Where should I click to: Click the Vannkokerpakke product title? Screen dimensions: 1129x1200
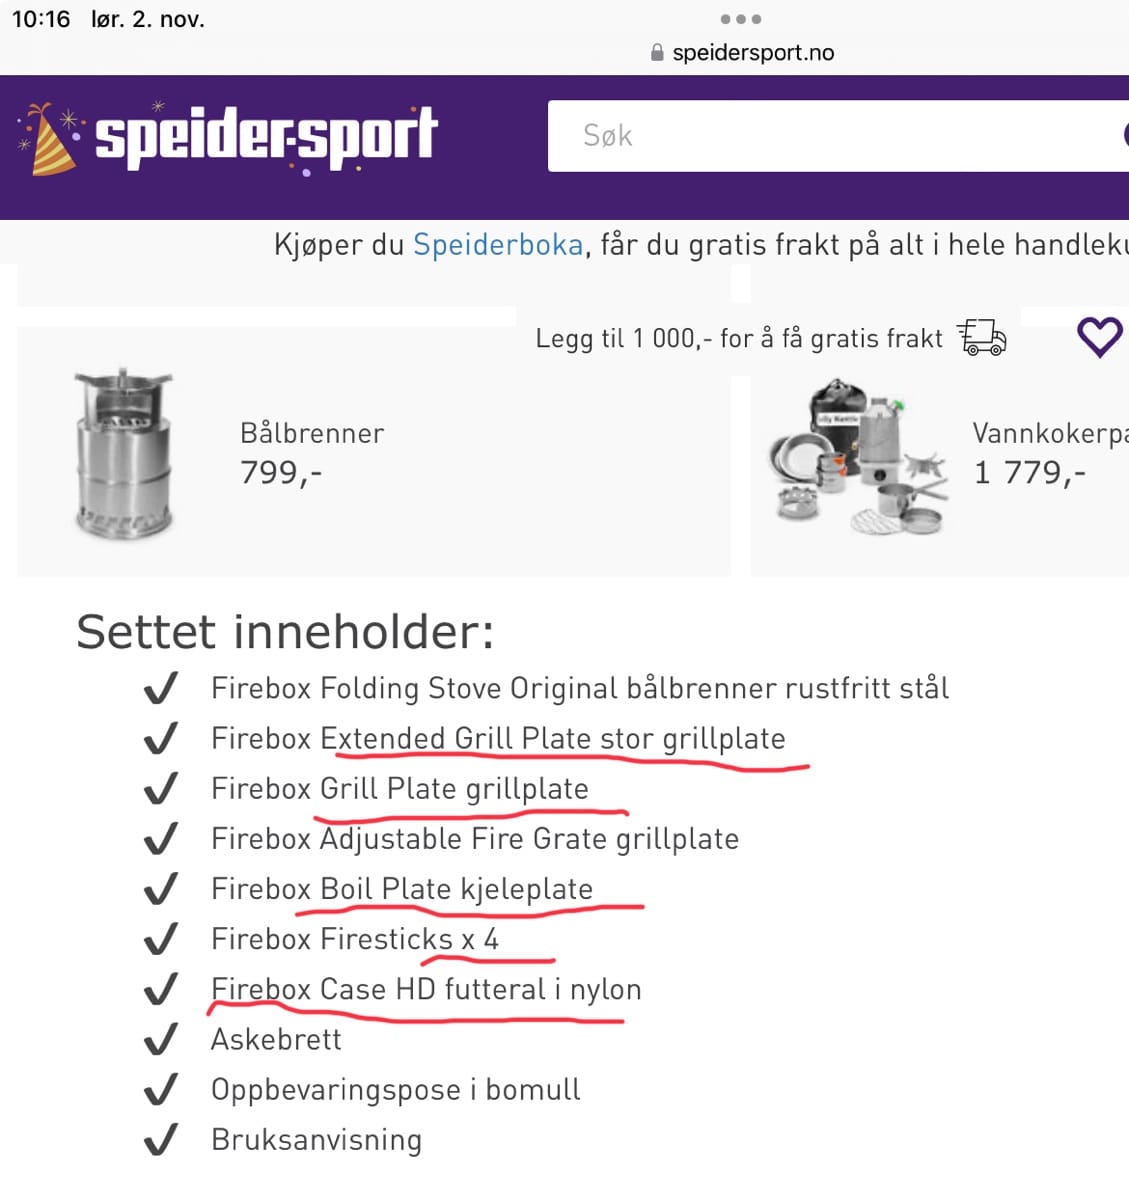[x=1050, y=433]
